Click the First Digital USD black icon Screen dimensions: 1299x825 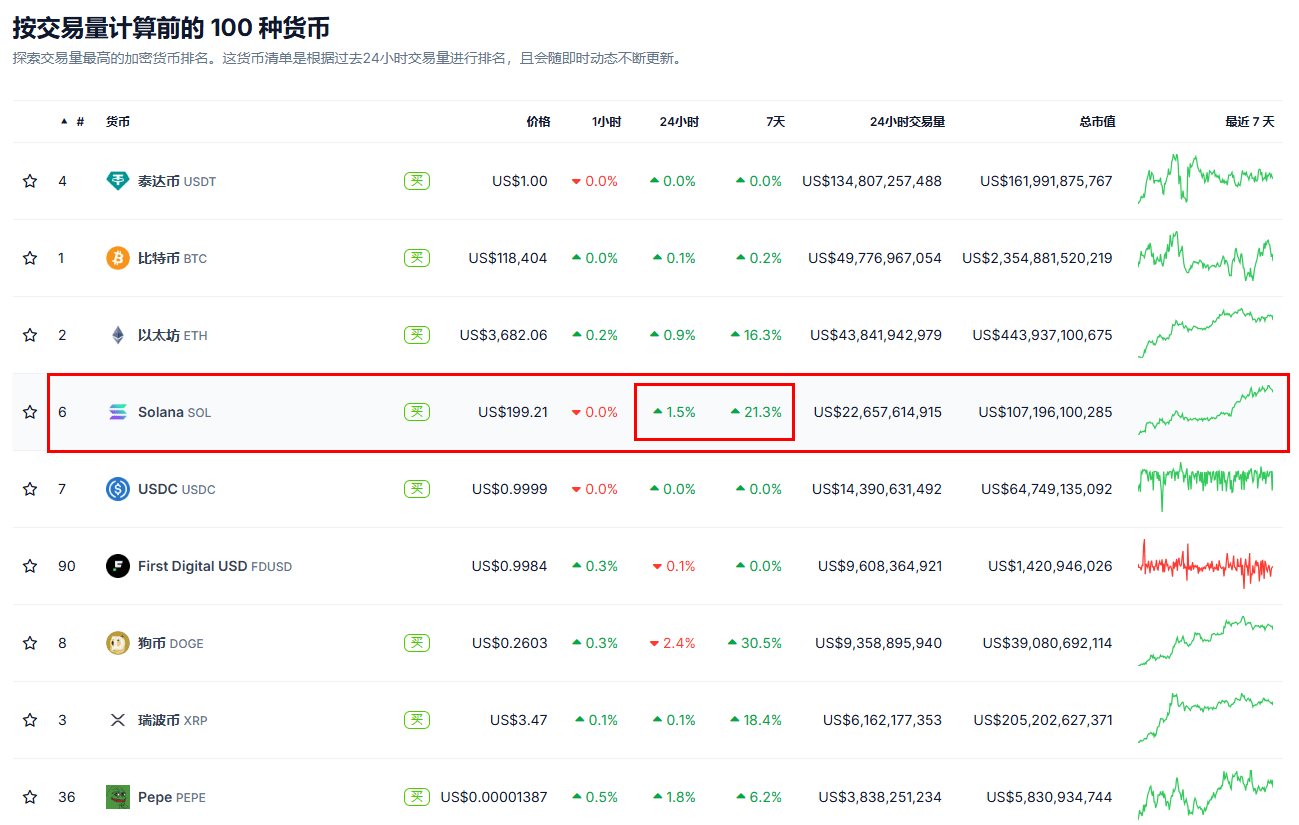coord(118,566)
